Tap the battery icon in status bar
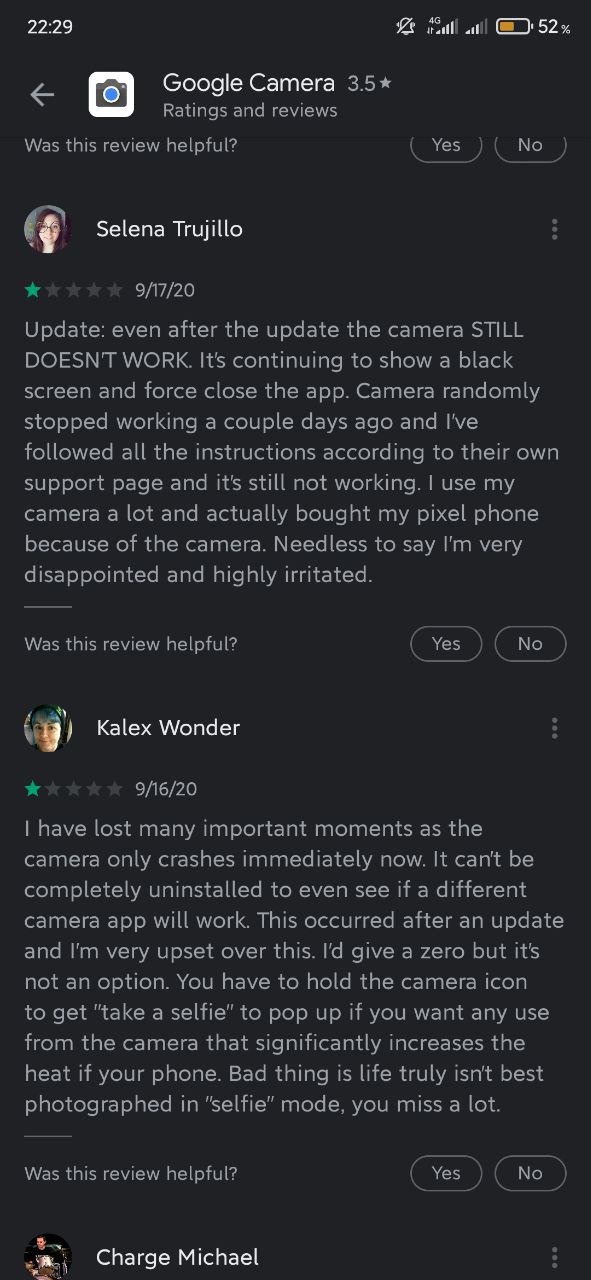Viewport: 591px width, 1280px height. pos(514,27)
